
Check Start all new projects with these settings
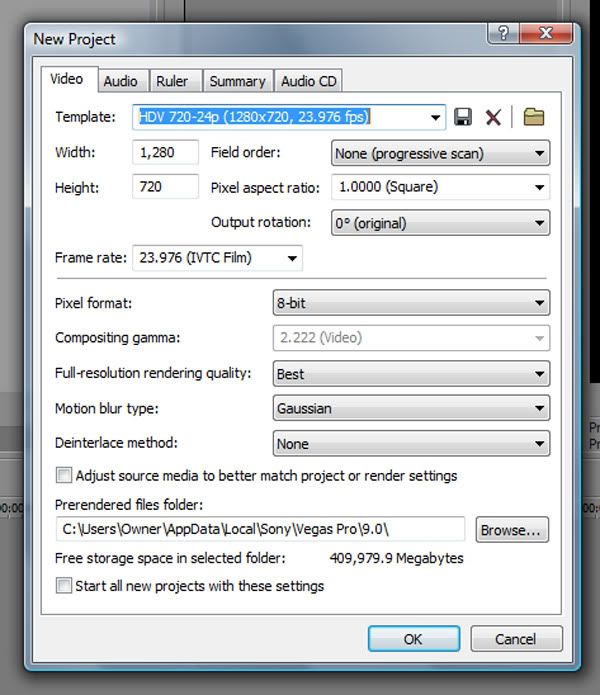tap(63, 586)
